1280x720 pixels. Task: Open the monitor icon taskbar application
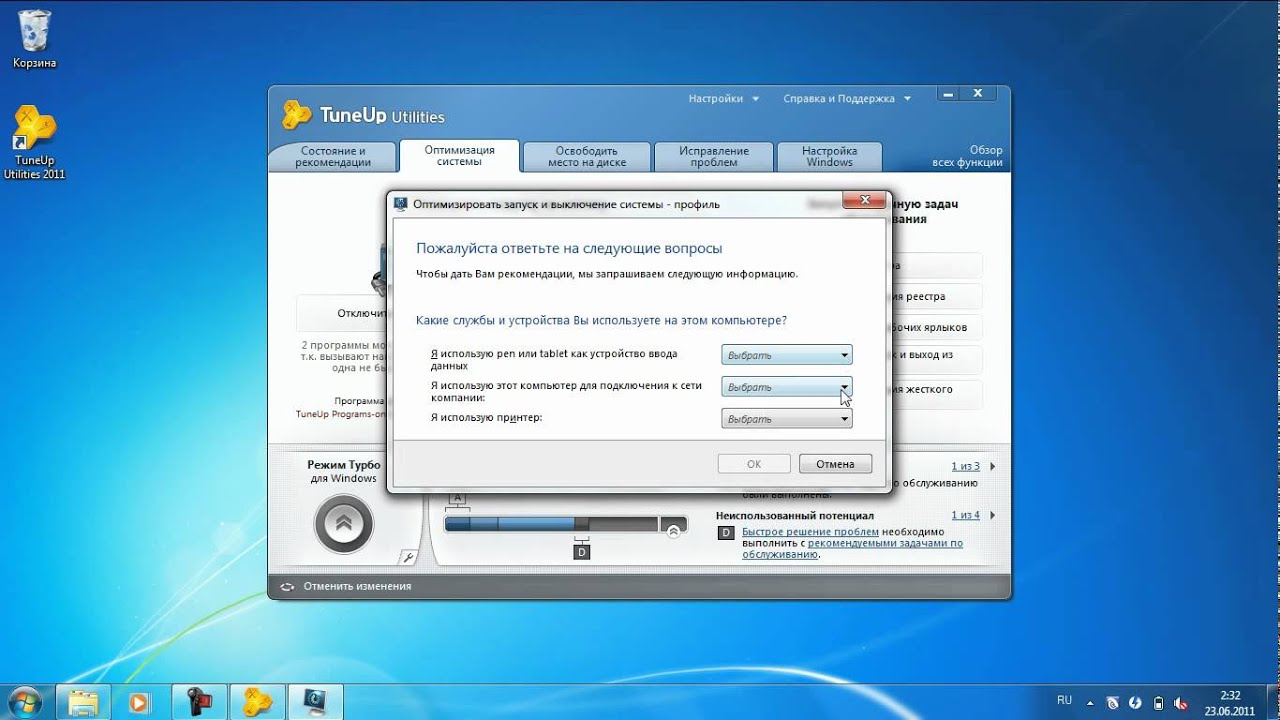pos(316,702)
